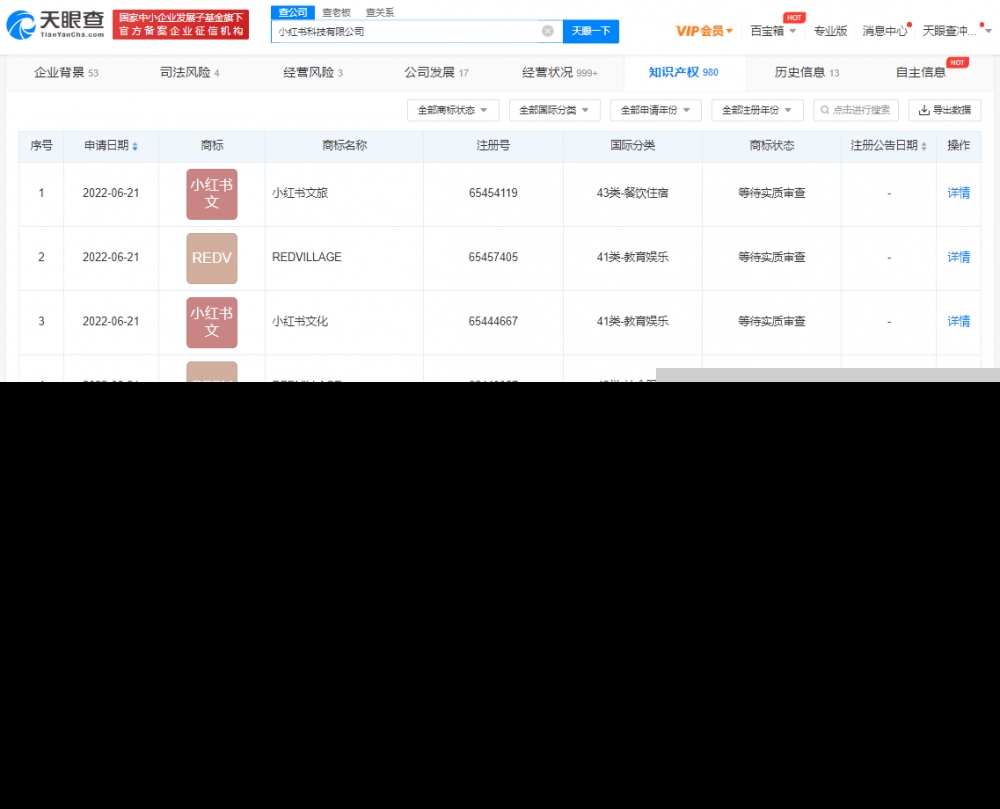Open the 小红书文旅 trademark thumbnail
Image resolution: width=1000 pixels, height=809 pixels.
pyautogui.click(x=212, y=194)
